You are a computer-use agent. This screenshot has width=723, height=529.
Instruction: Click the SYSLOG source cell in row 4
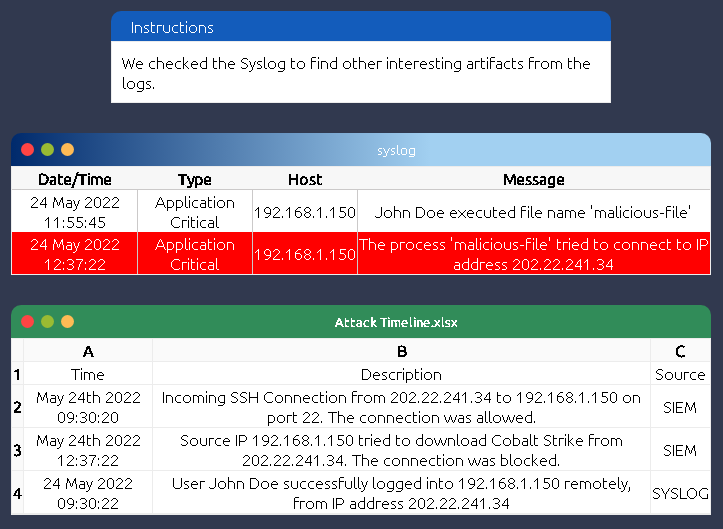tap(680, 493)
